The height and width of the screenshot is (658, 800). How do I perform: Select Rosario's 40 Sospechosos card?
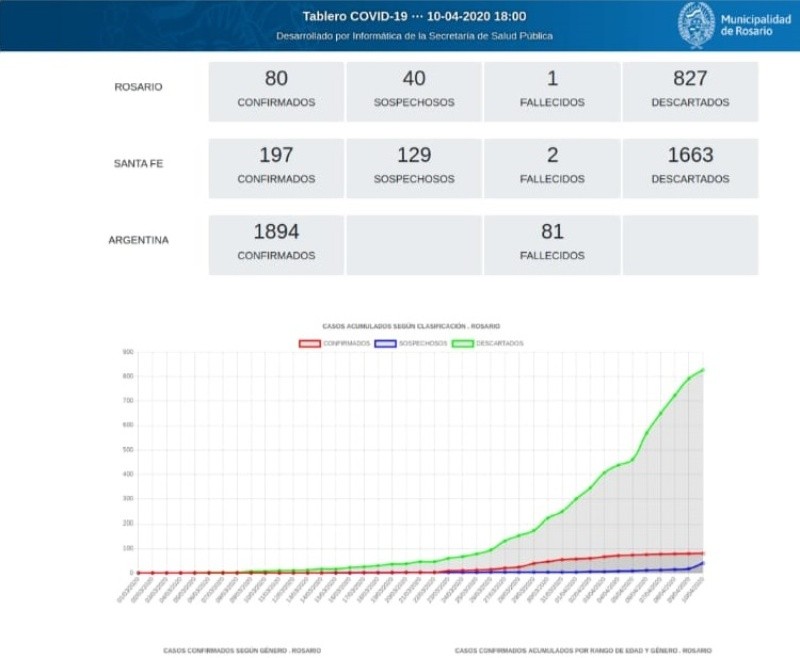[414, 91]
